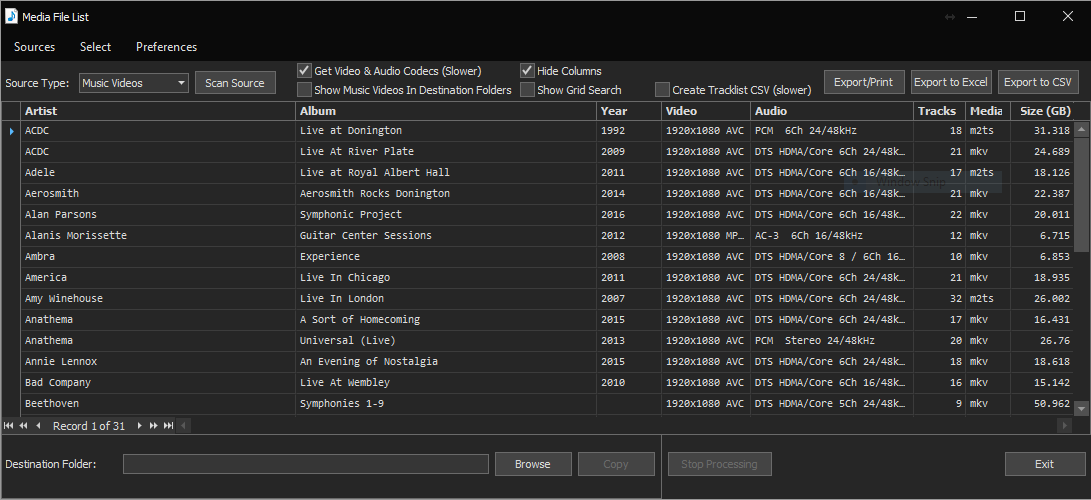The height and width of the screenshot is (500, 1091).
Task: Jump back a page of records
Action: coord(23,426)
